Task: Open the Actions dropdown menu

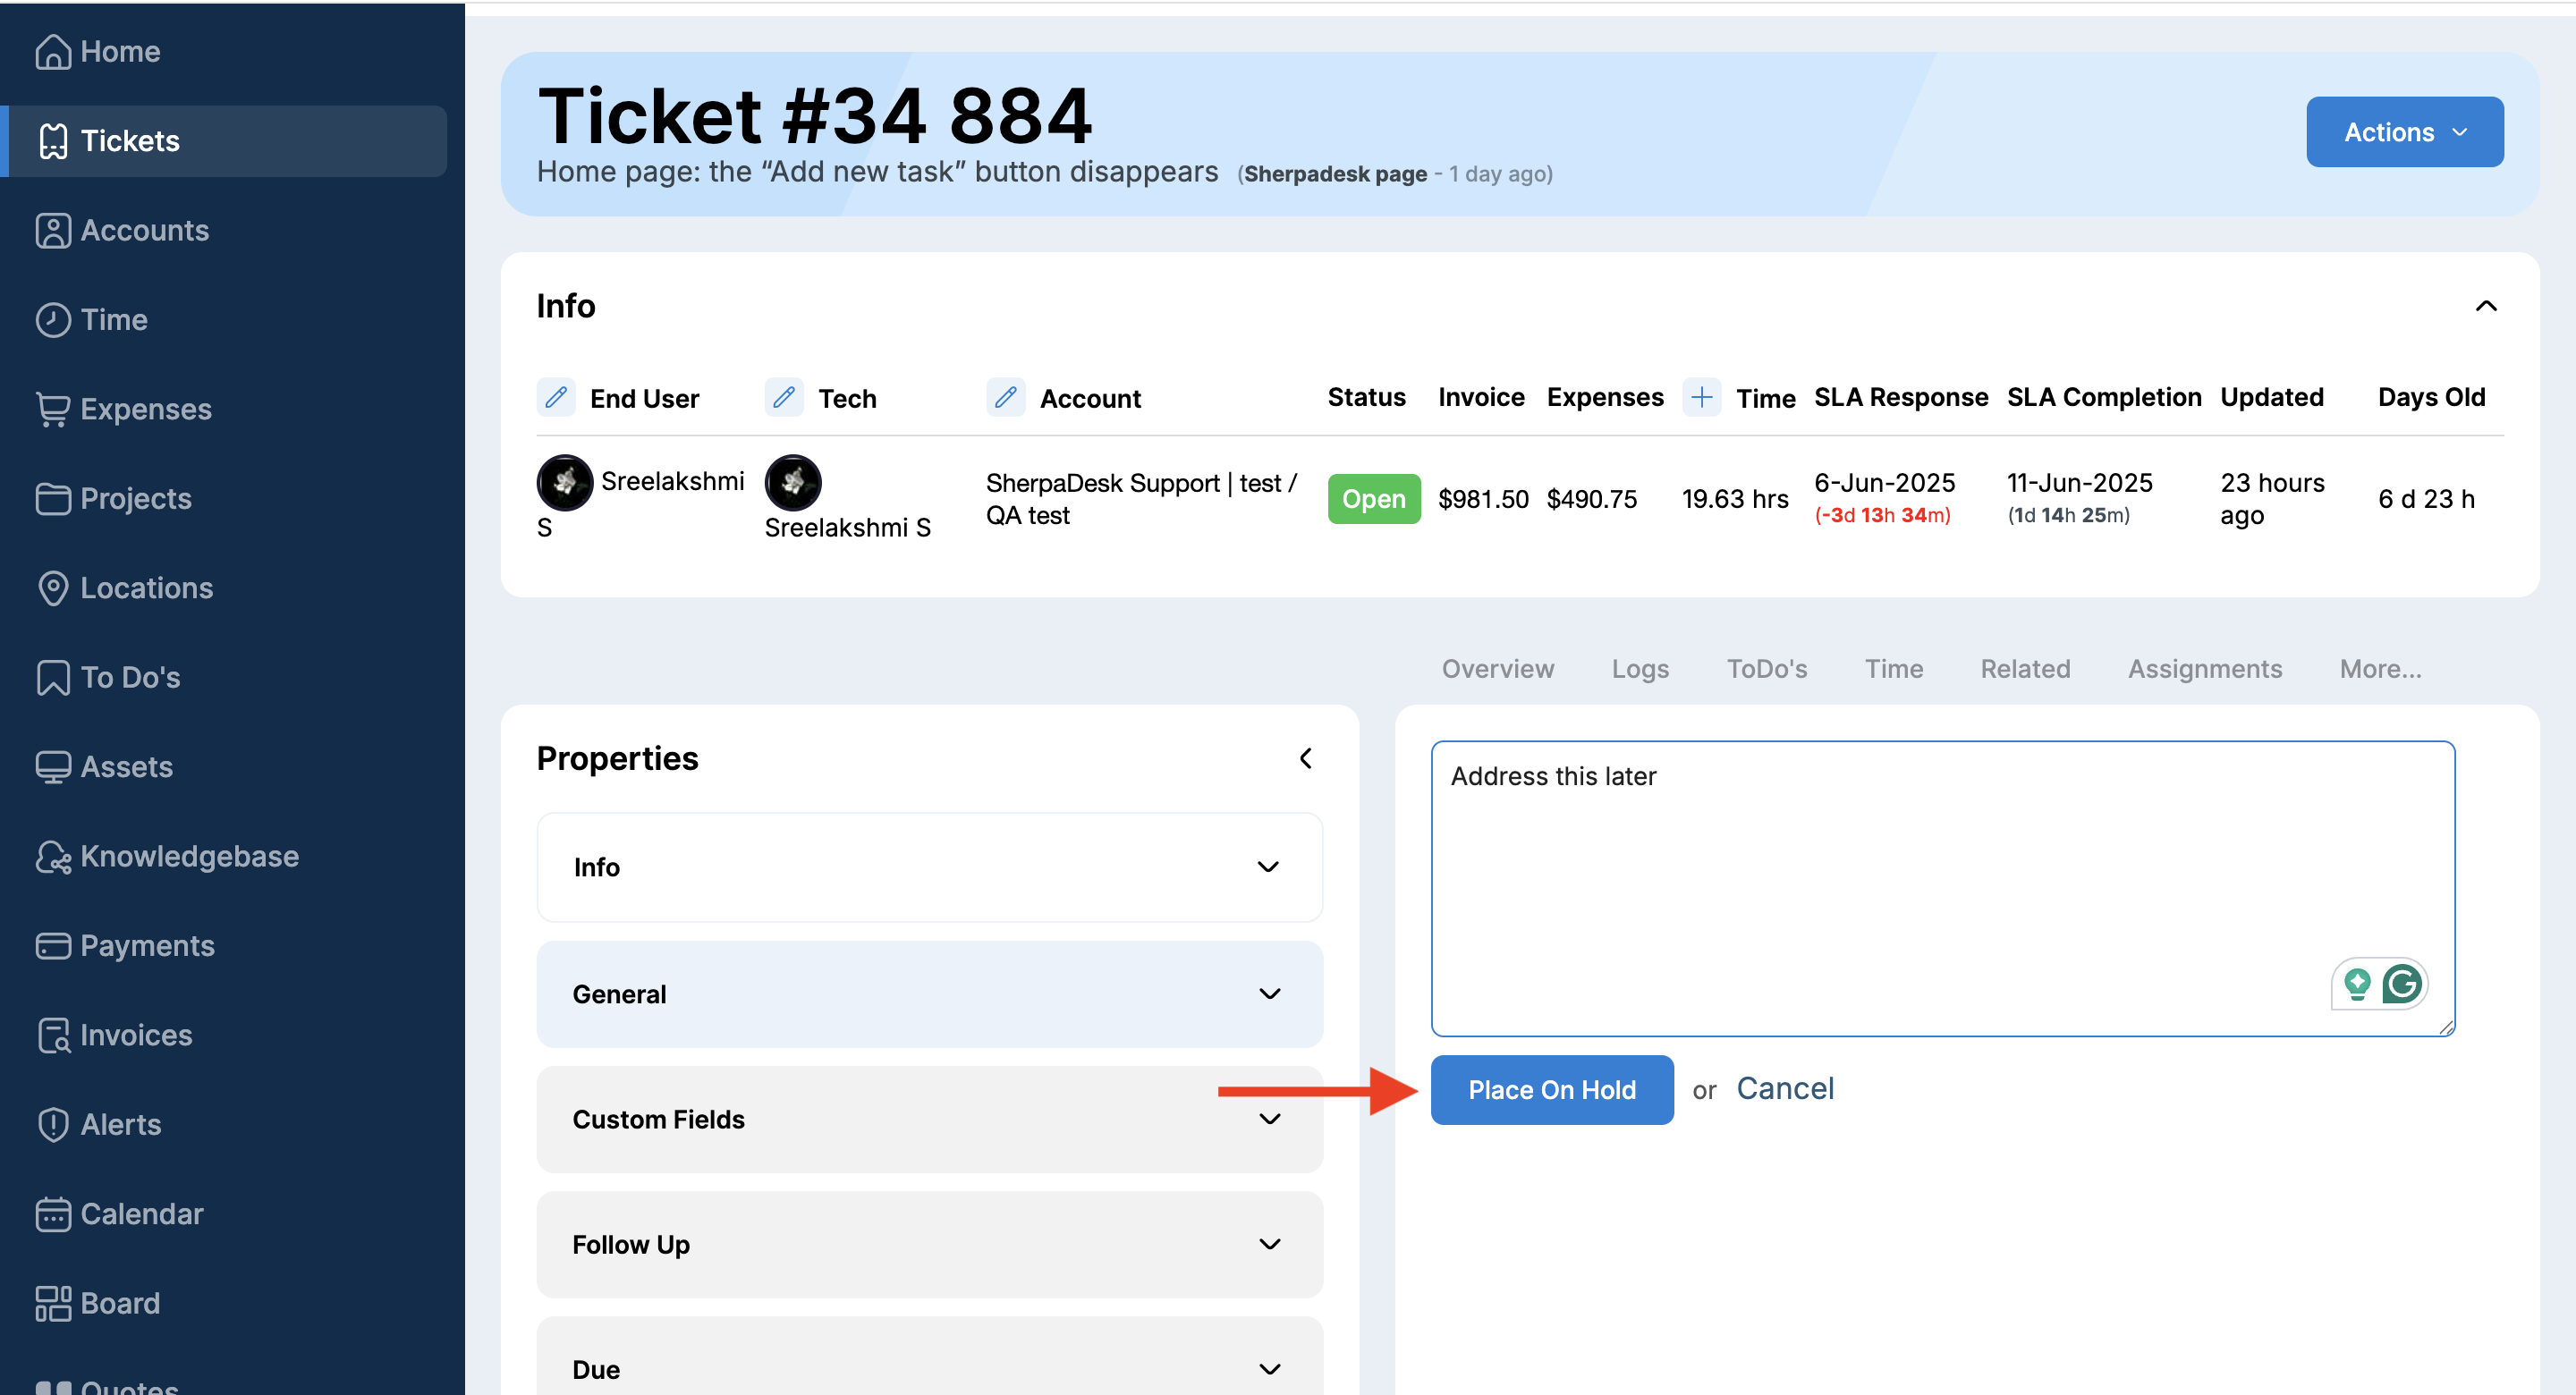Action: coord(2404,132)
